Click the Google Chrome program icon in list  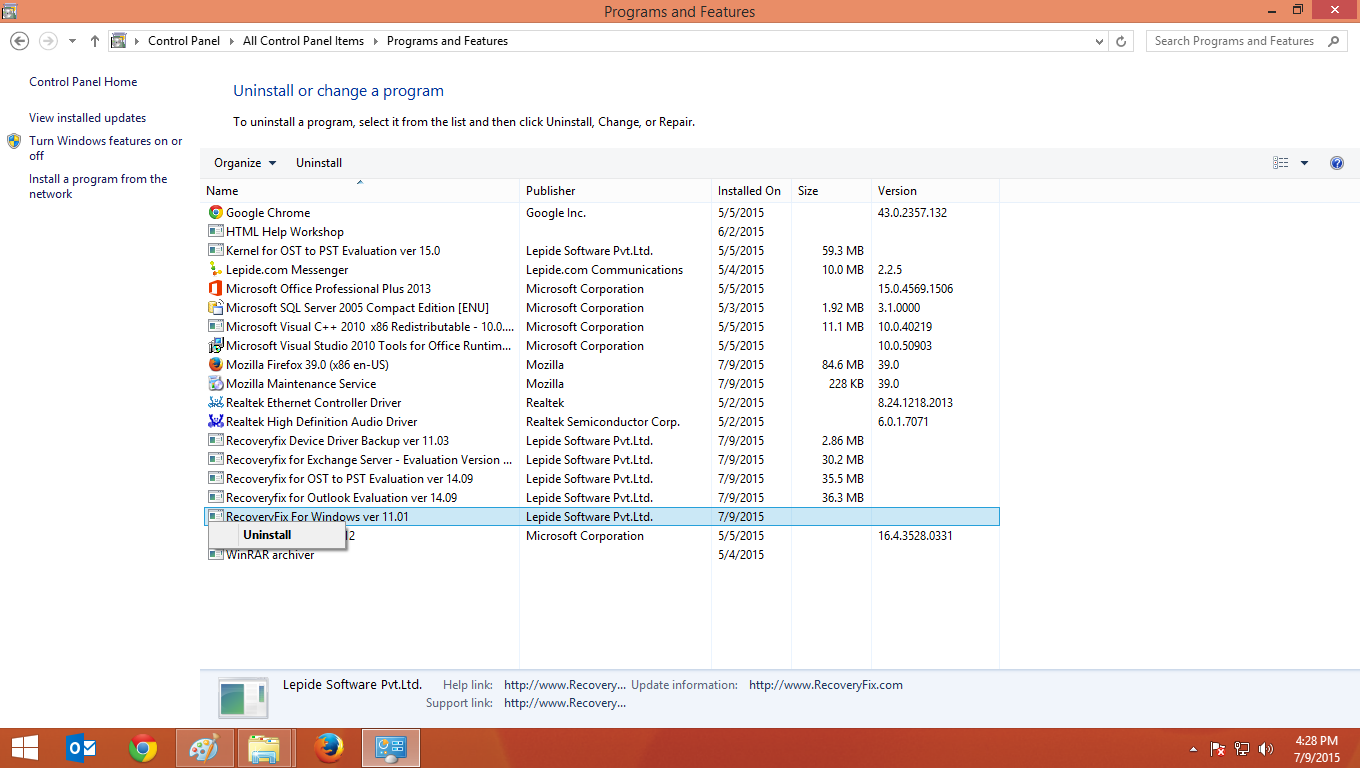click(x=215, y=213)
